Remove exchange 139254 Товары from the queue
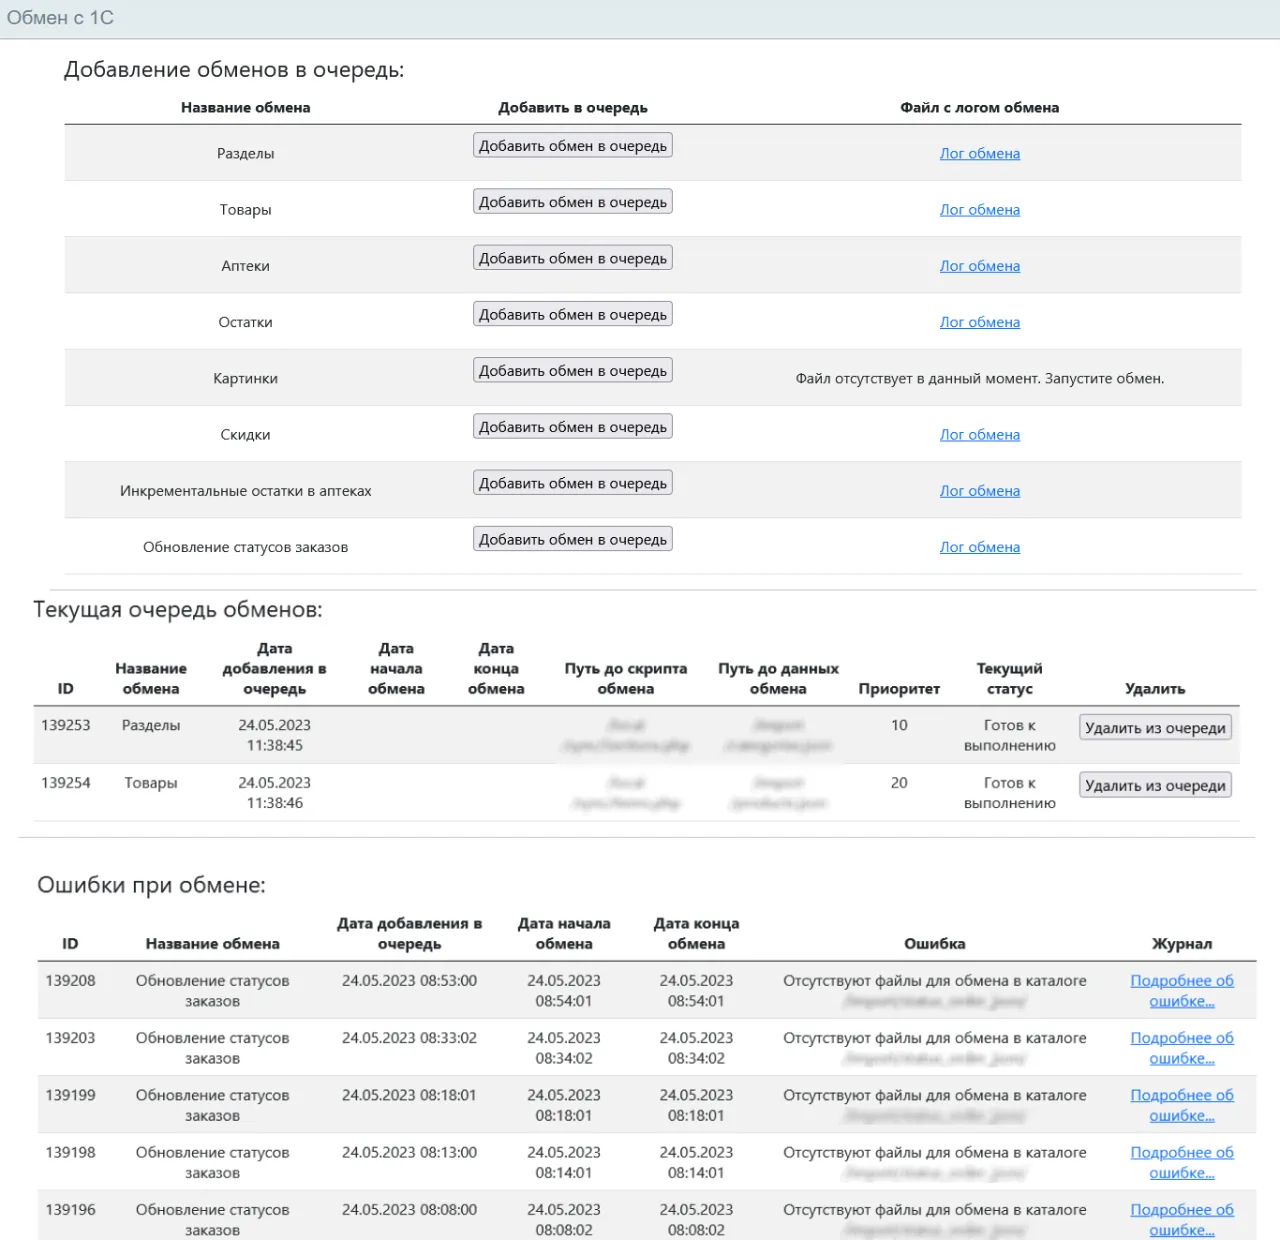The image size is (1280, 1240). point(1155,786)
